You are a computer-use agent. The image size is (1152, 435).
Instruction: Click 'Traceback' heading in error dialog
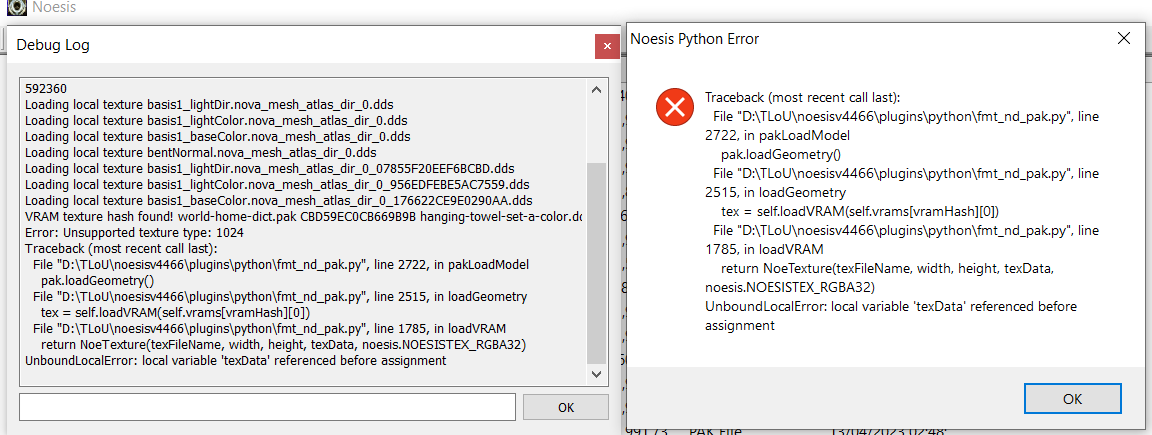tap(802, 98)
